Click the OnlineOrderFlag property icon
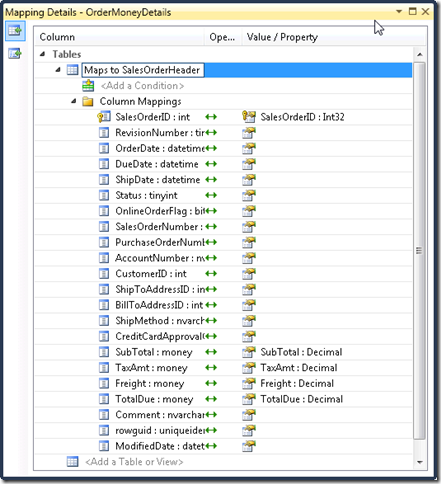This screenshot has width=441, height=484. pos(249,211)
